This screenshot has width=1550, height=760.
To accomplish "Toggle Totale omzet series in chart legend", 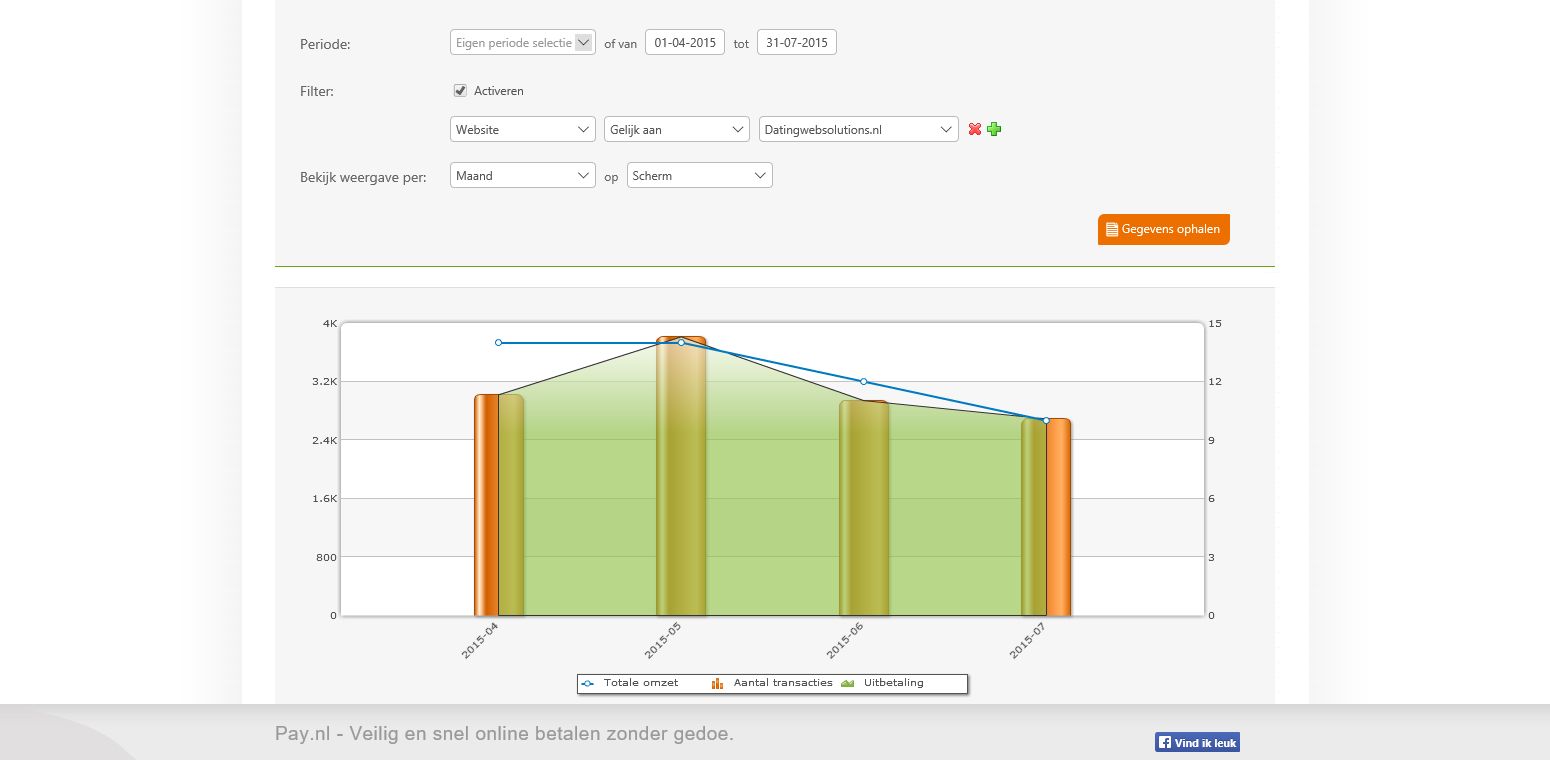I will tap(630, 683).
